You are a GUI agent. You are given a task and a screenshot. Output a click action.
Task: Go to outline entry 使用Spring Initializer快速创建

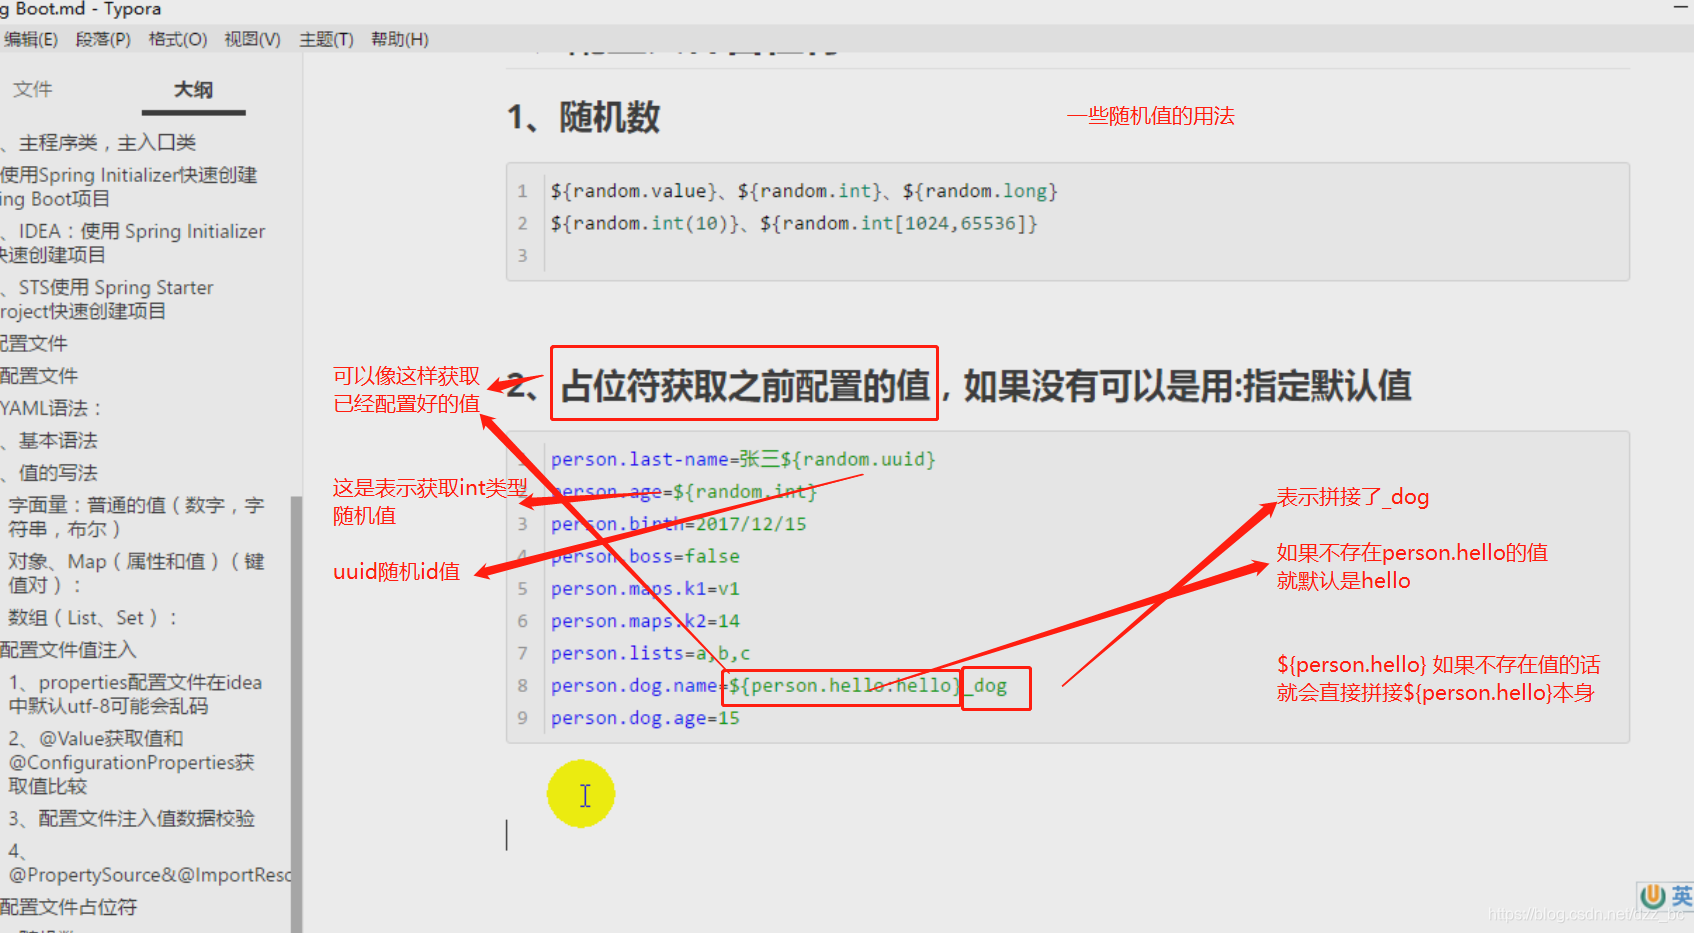[129, 187]
